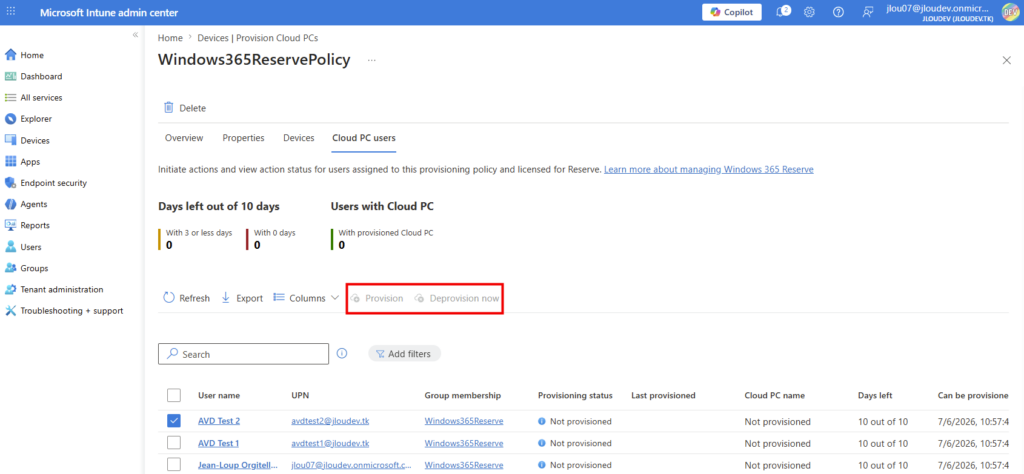The image size is (1024, 474).
Task: Click the search info icon
Action: pyautogui.click(x=342, y=353)
